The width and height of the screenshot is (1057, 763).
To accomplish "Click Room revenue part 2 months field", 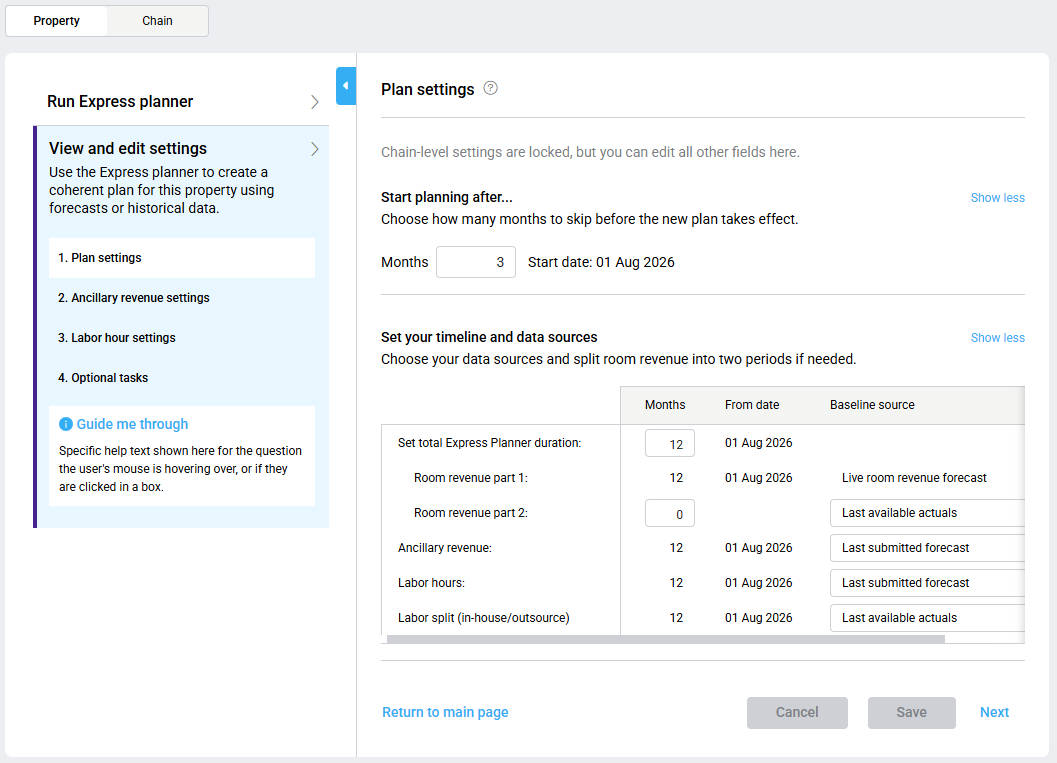I will tap(669, 513).
